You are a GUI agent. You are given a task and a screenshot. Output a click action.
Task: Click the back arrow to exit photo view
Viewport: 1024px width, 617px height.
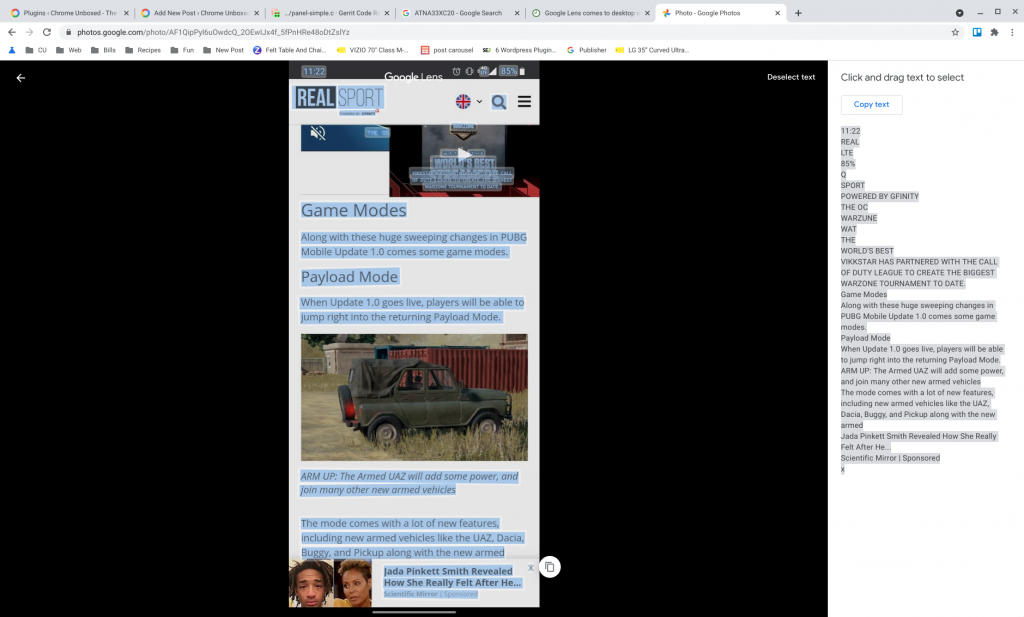click(x=20, y=78)
